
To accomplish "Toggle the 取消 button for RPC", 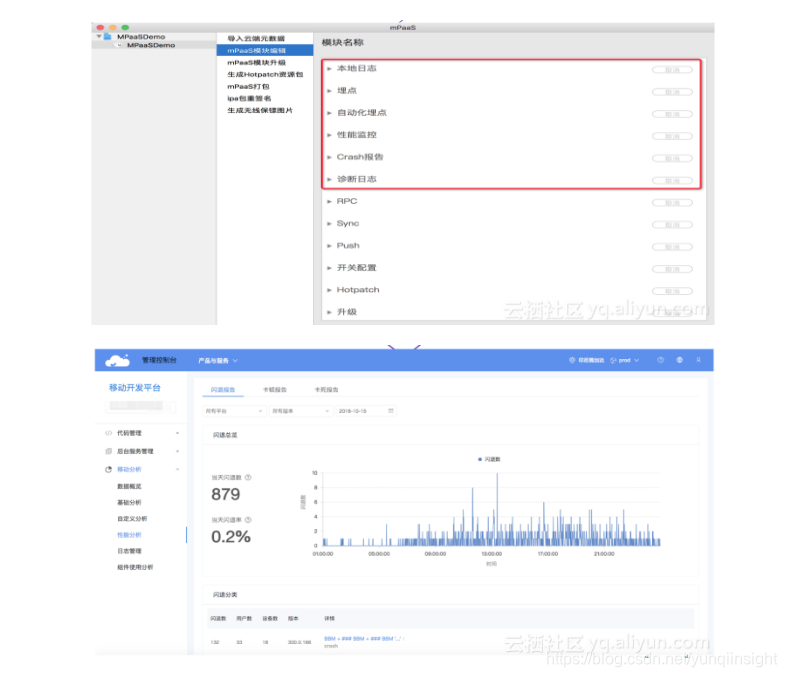I will pyautogui.click(x=672, y=203).
